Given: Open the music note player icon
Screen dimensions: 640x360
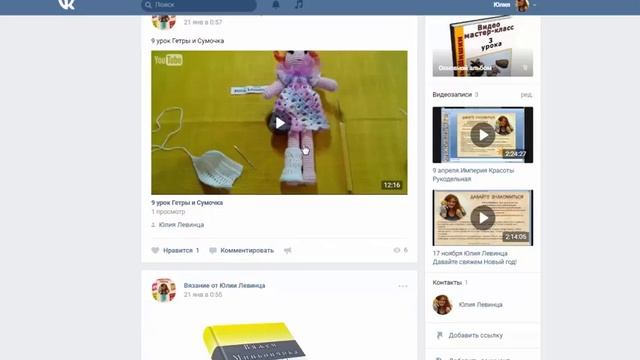Looking at the screenshot, I should pos(299,4).
